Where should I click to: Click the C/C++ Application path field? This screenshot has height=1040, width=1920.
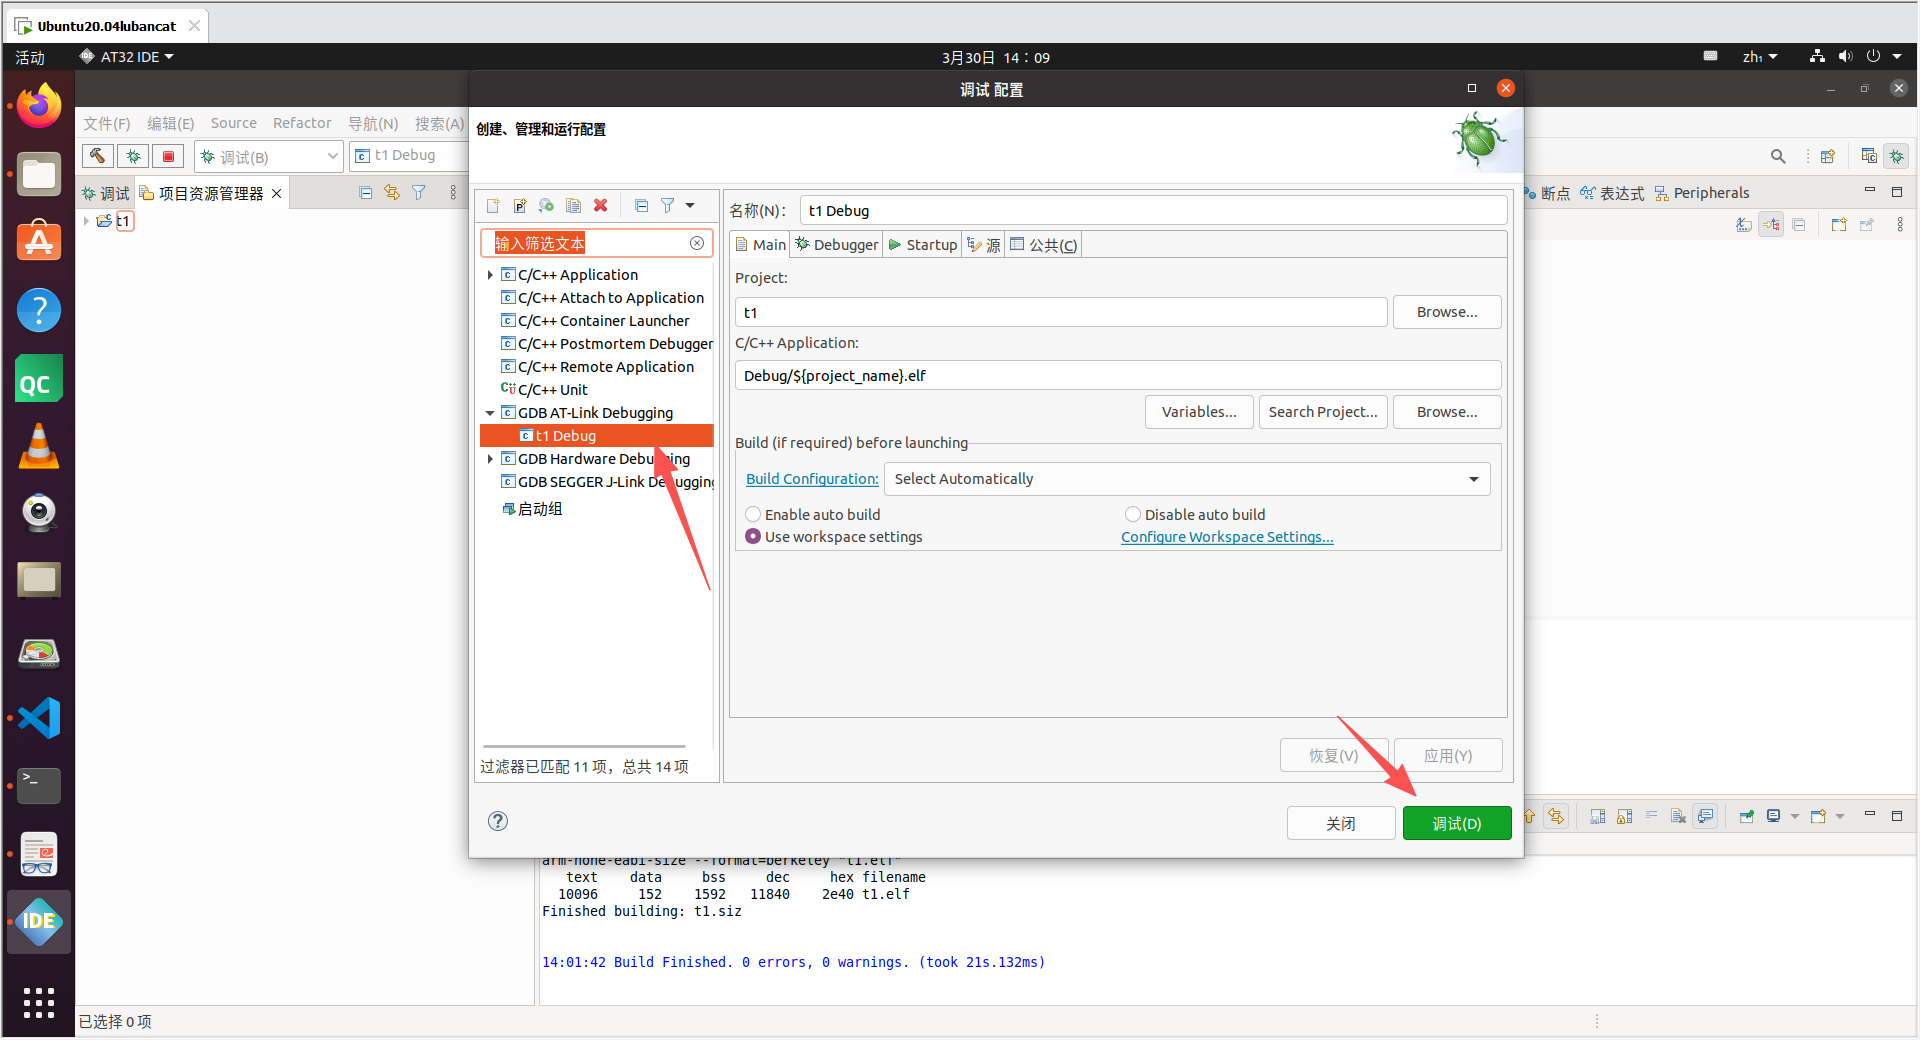(x=1118, y=376)
